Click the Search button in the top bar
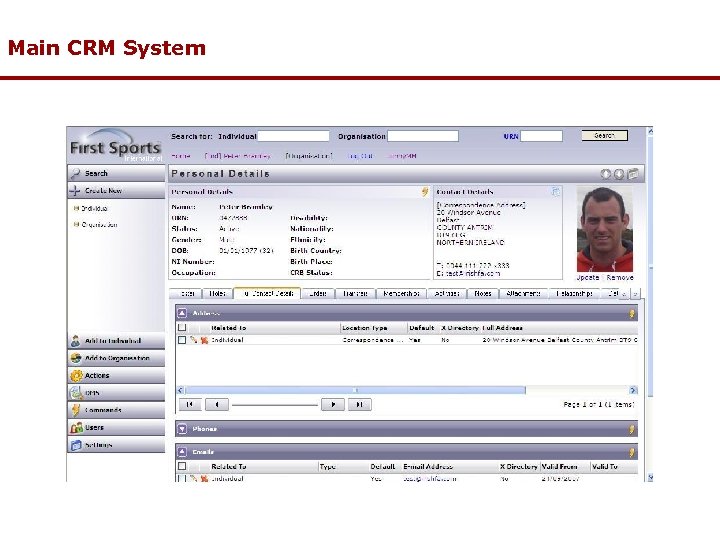720x540 pixels. 604,135
